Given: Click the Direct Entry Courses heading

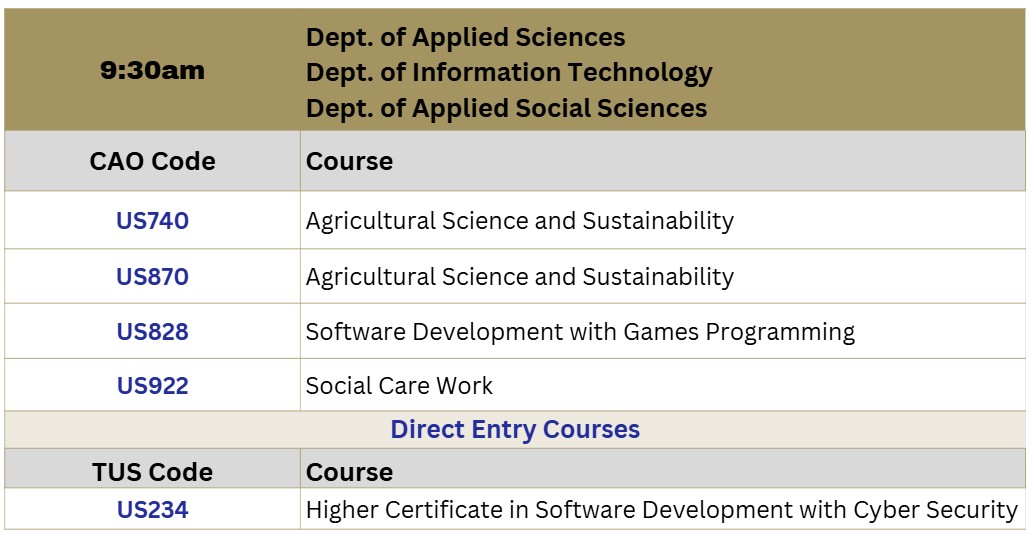Looking at the screenshot, I should (515, 429).
